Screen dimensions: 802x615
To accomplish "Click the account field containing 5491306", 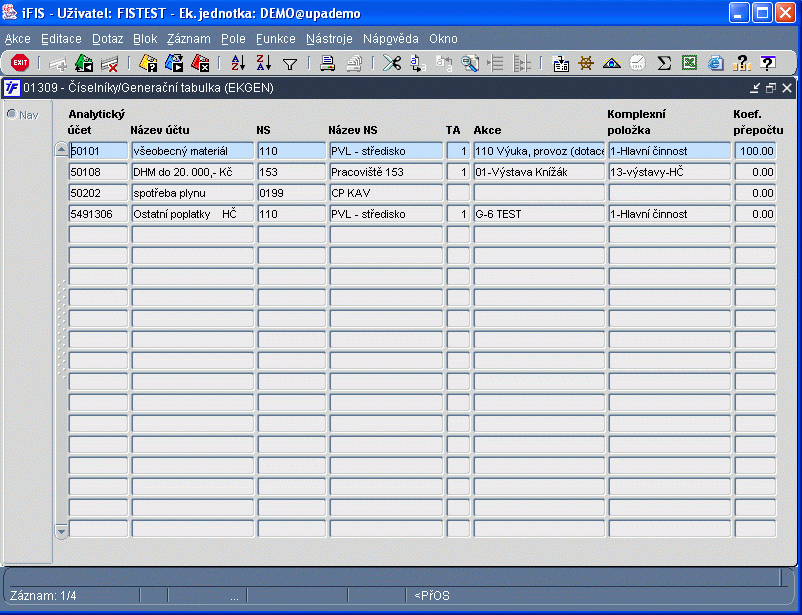I will click(98, 214).
